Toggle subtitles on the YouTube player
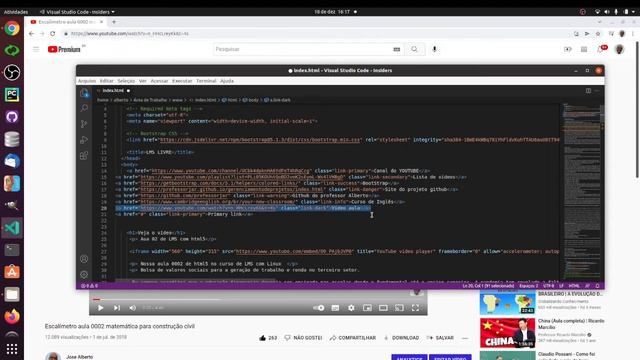Image resolution: width=640 pixels, height=360 pixels. click(x=335, y=308)
